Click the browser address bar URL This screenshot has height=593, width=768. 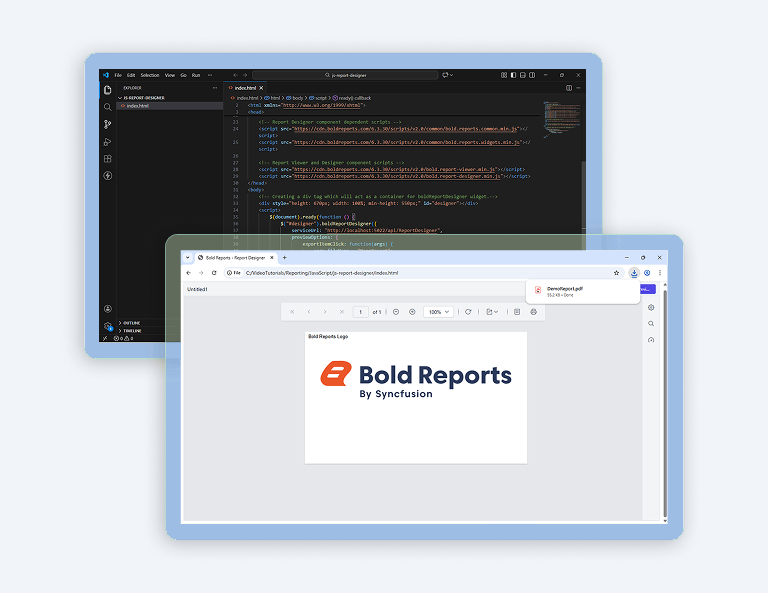point(322,273)
